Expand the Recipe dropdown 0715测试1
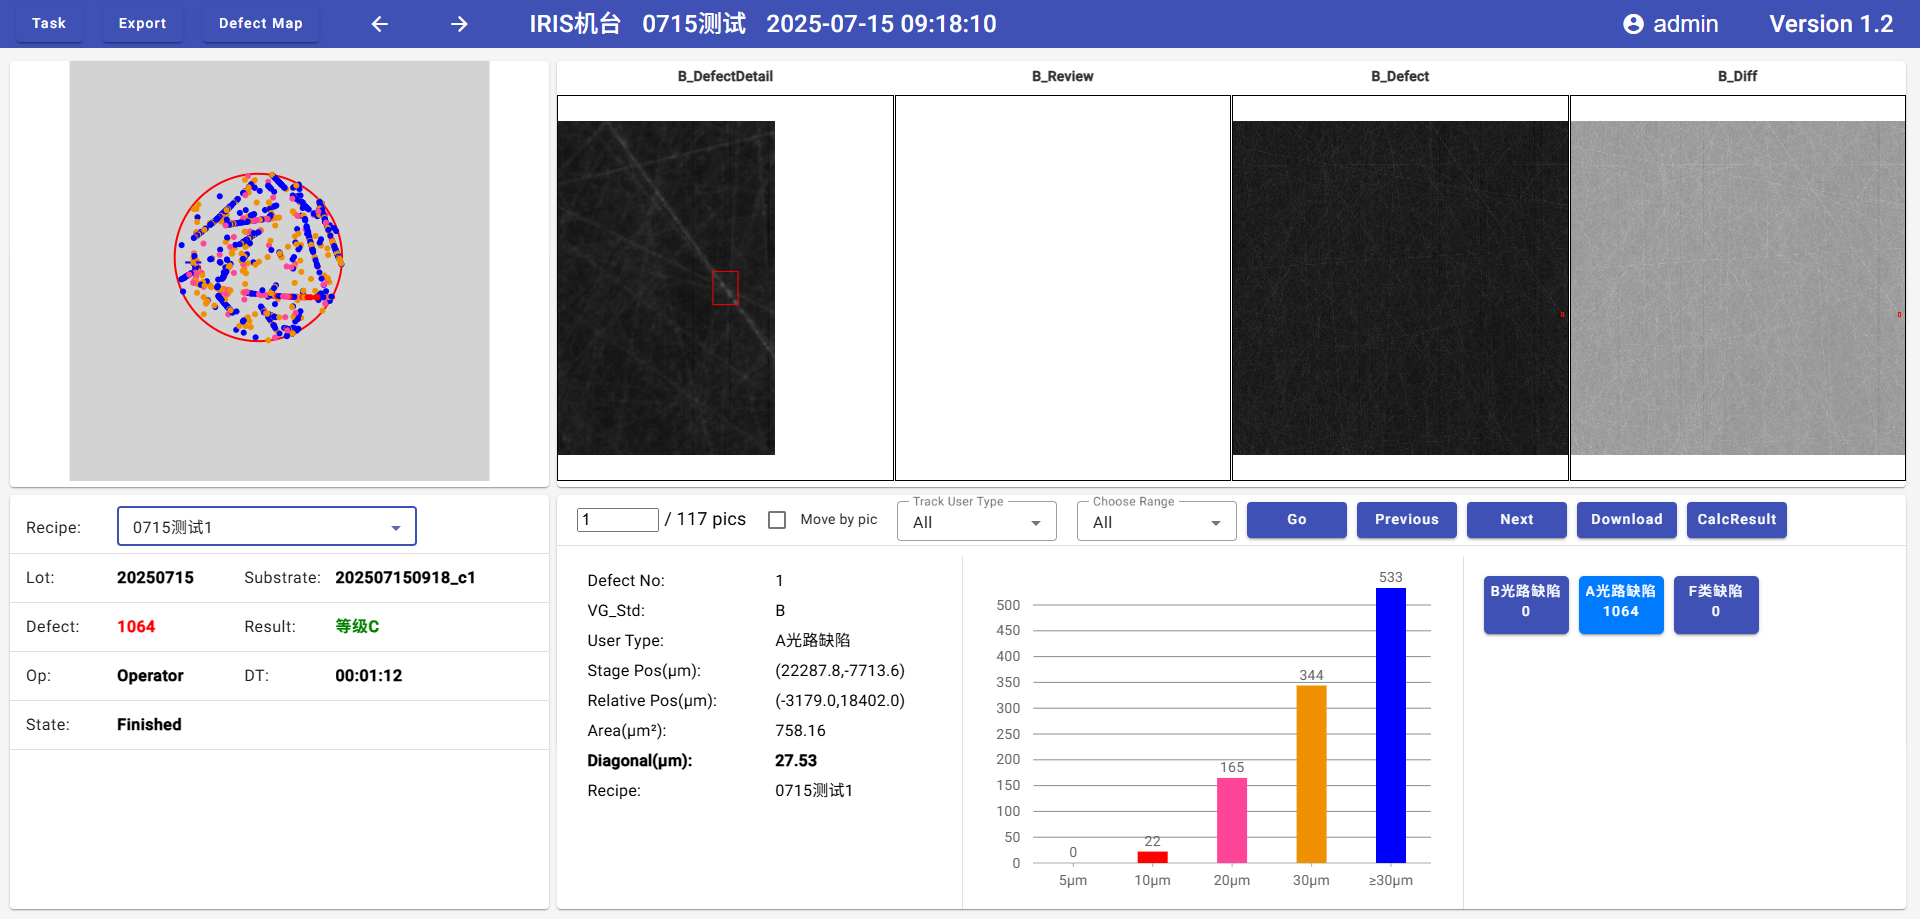1920x919 pixels. 267,526
